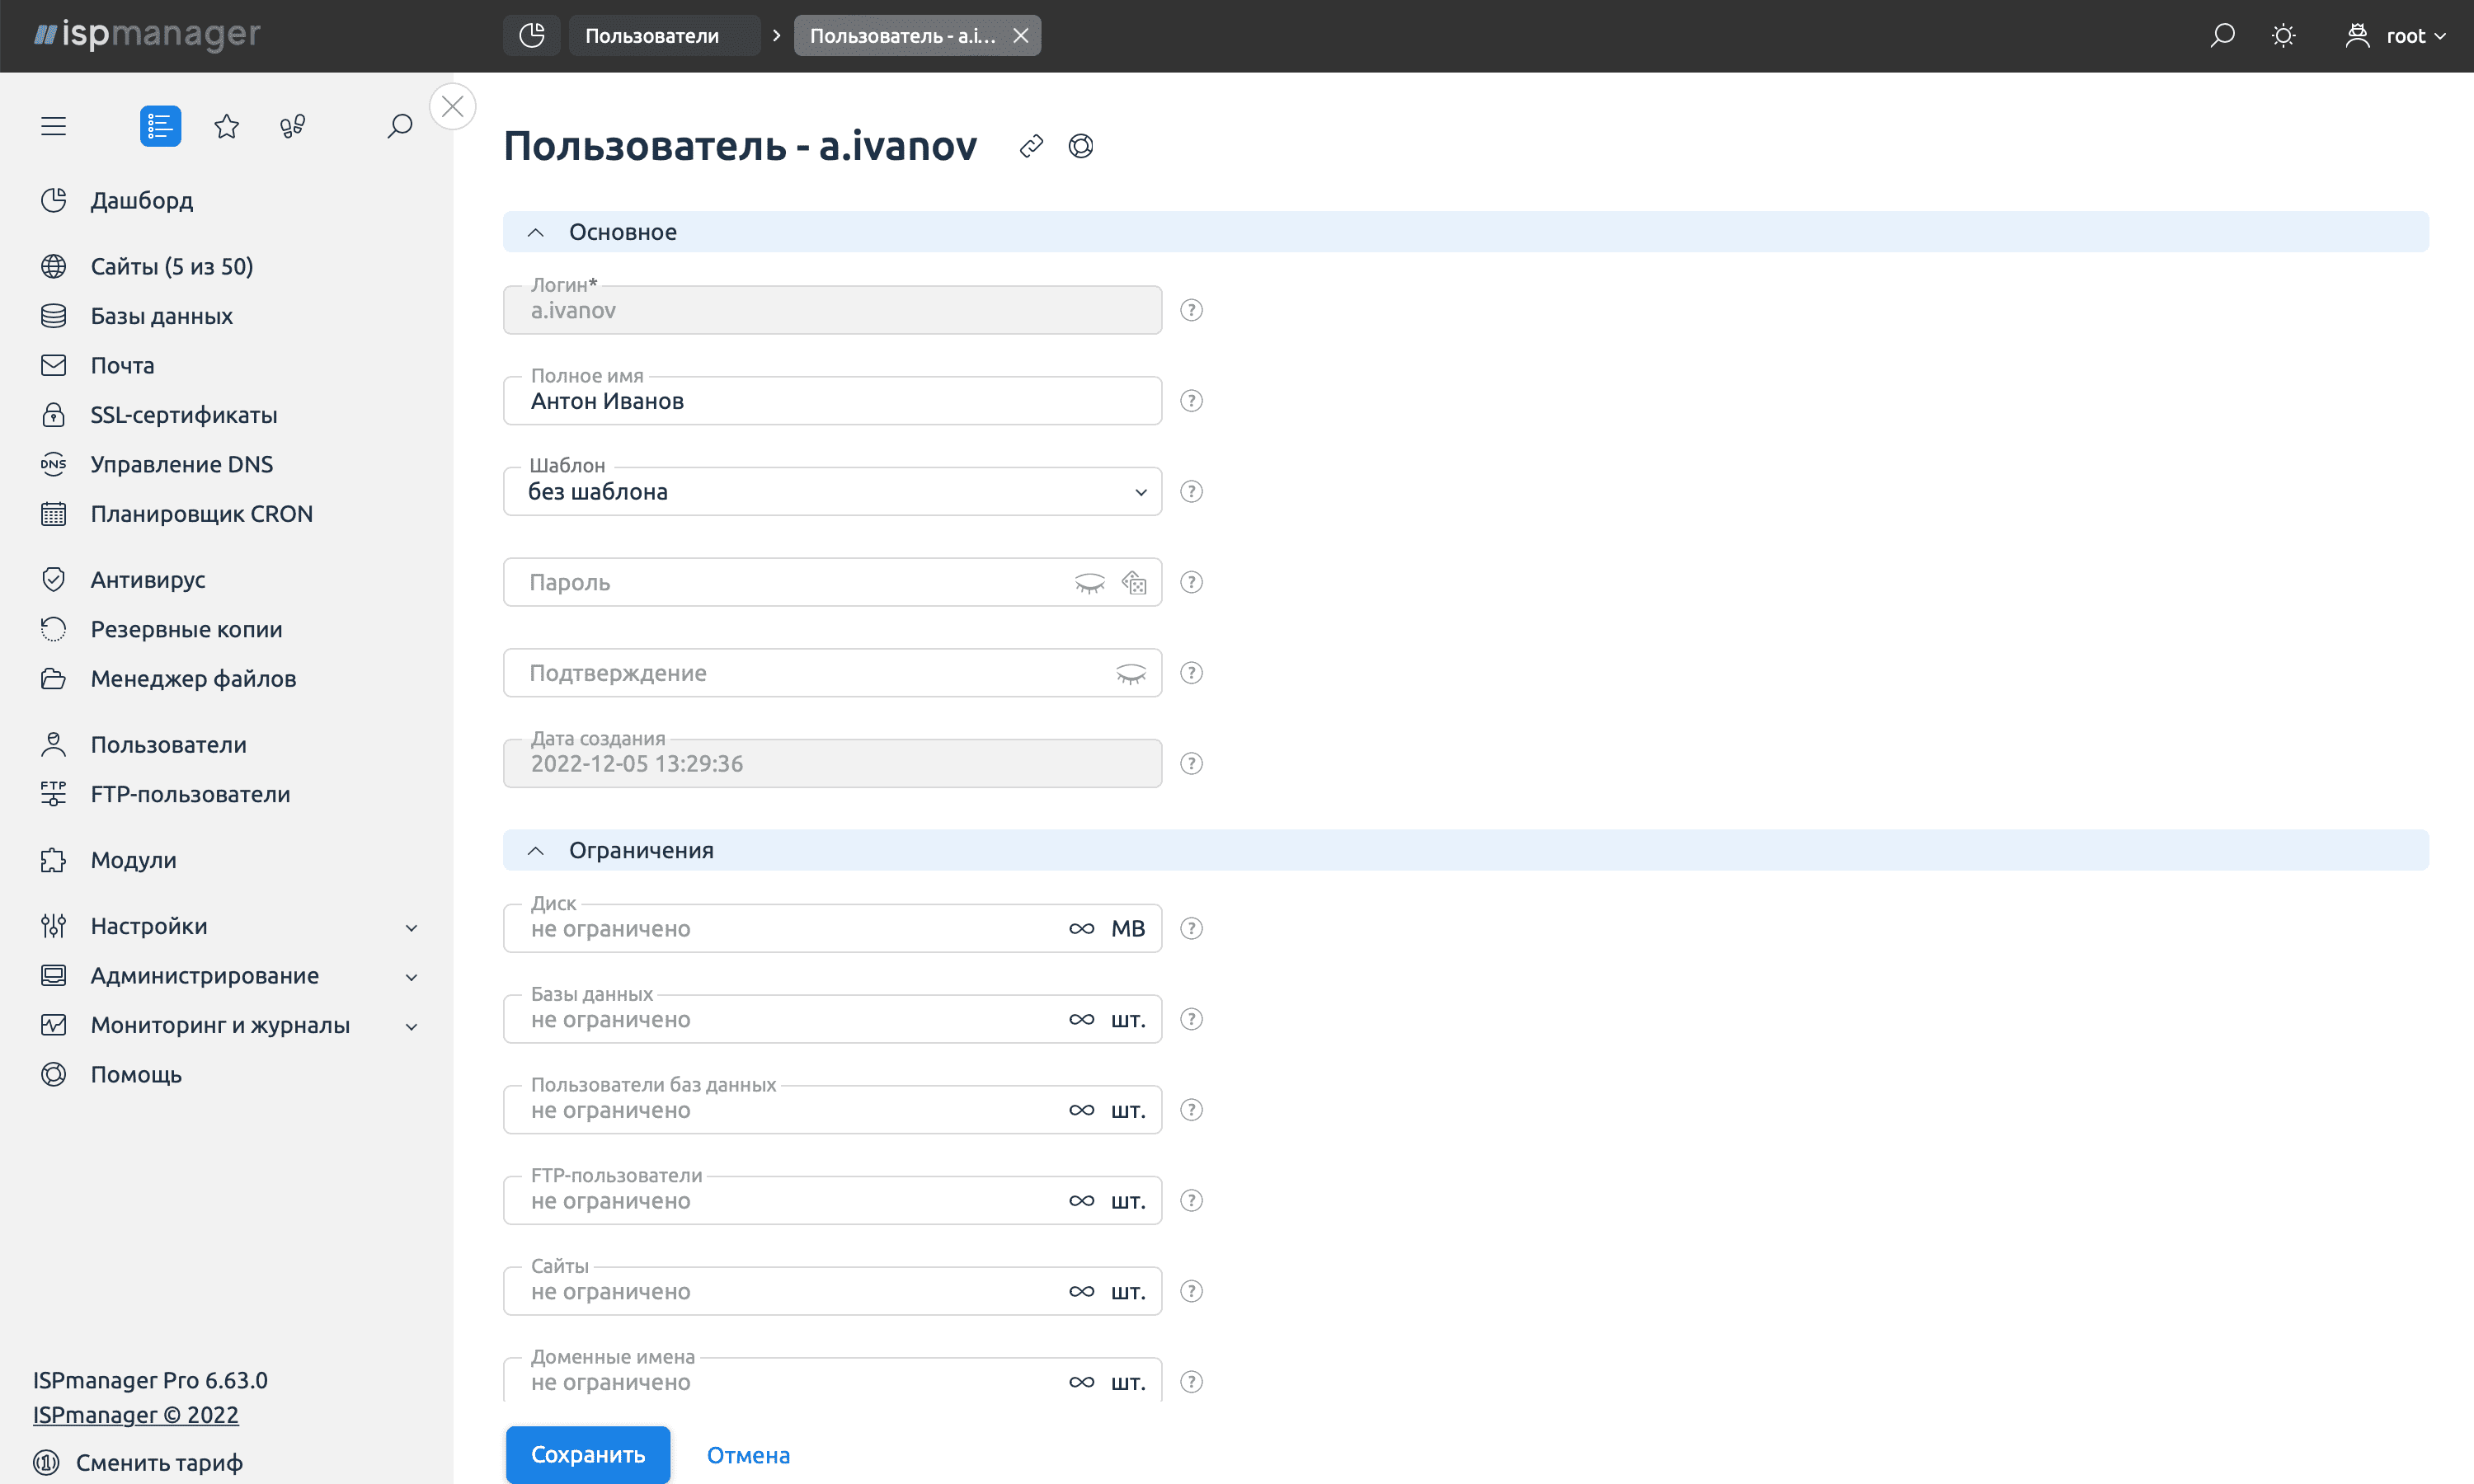
Task: Collapse the Ограничения section
Action: (536, 850)
